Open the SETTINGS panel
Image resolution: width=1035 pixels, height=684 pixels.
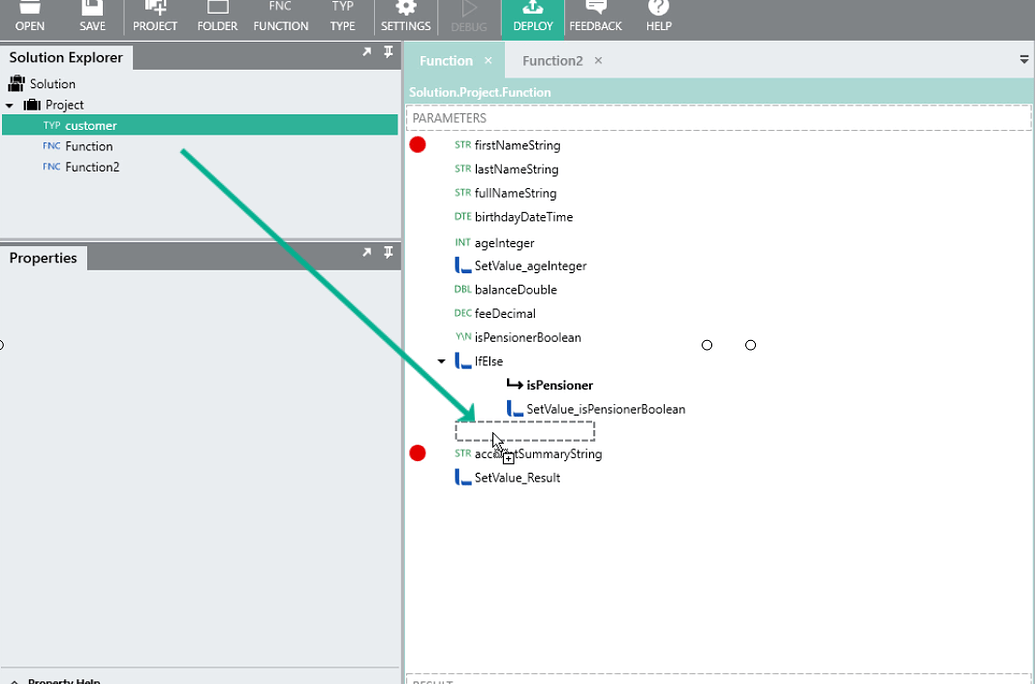406,17
